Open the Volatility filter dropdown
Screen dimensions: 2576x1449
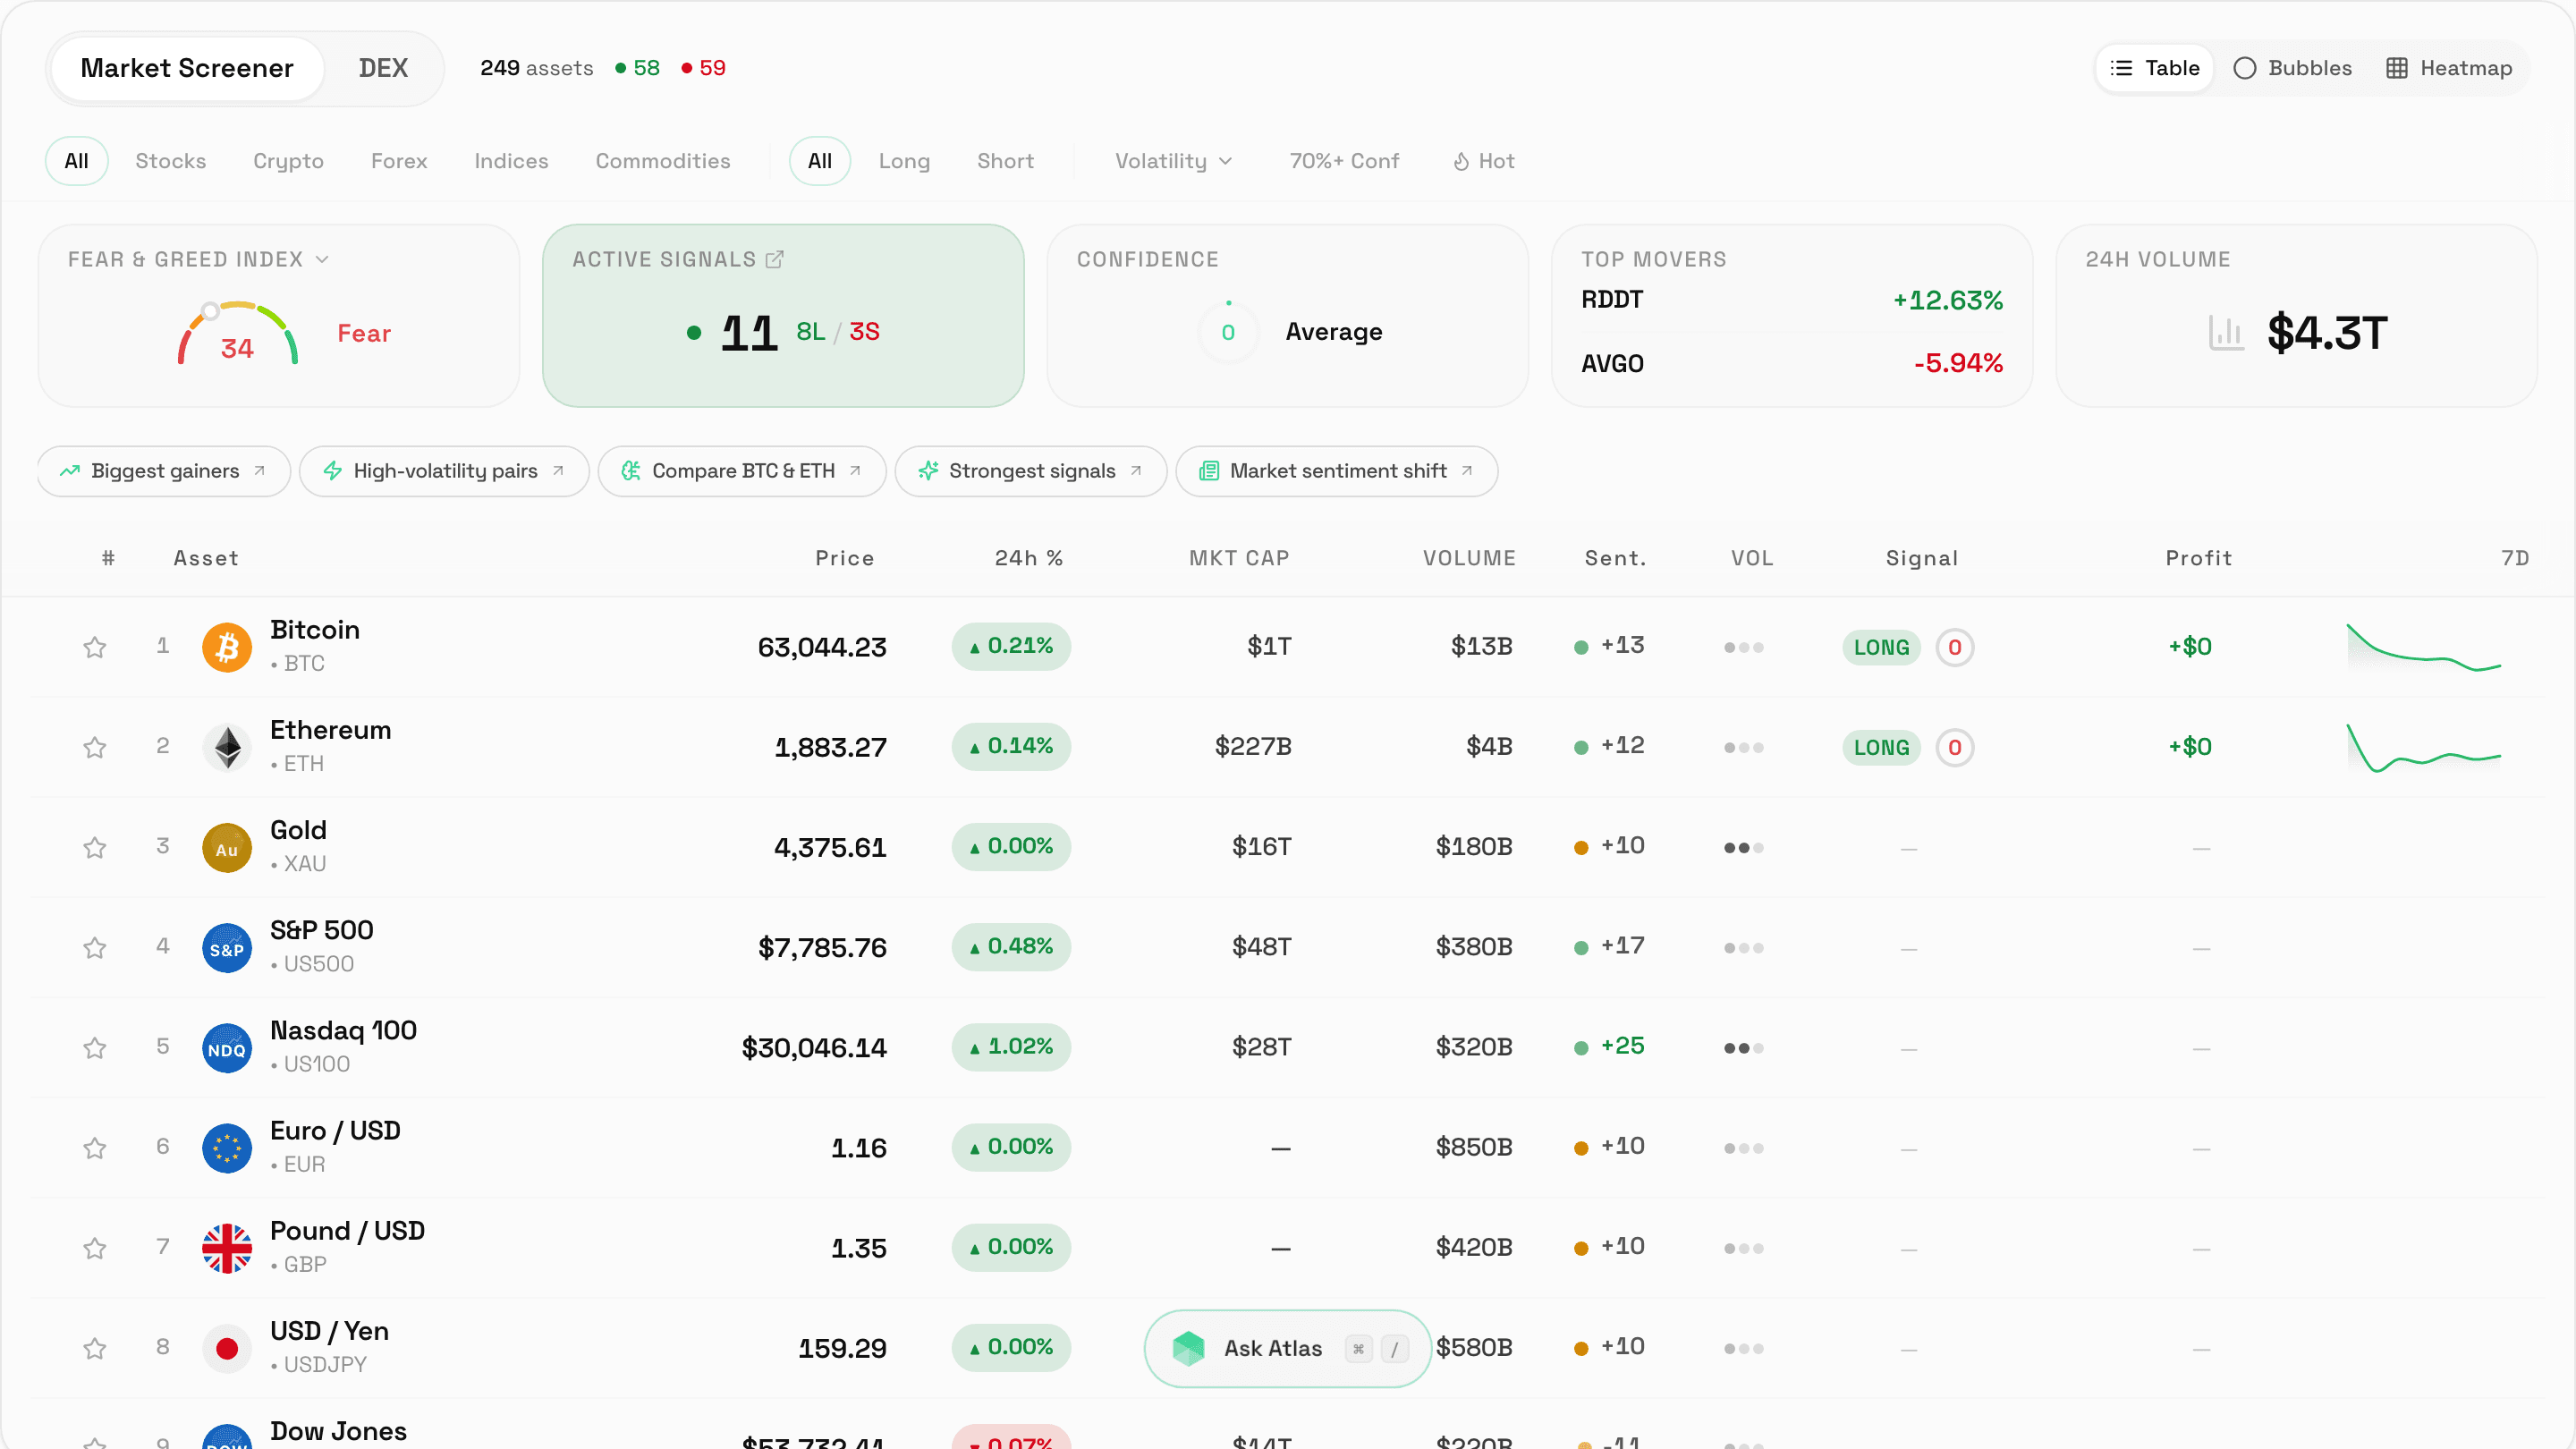click(x=1174, y=161)
